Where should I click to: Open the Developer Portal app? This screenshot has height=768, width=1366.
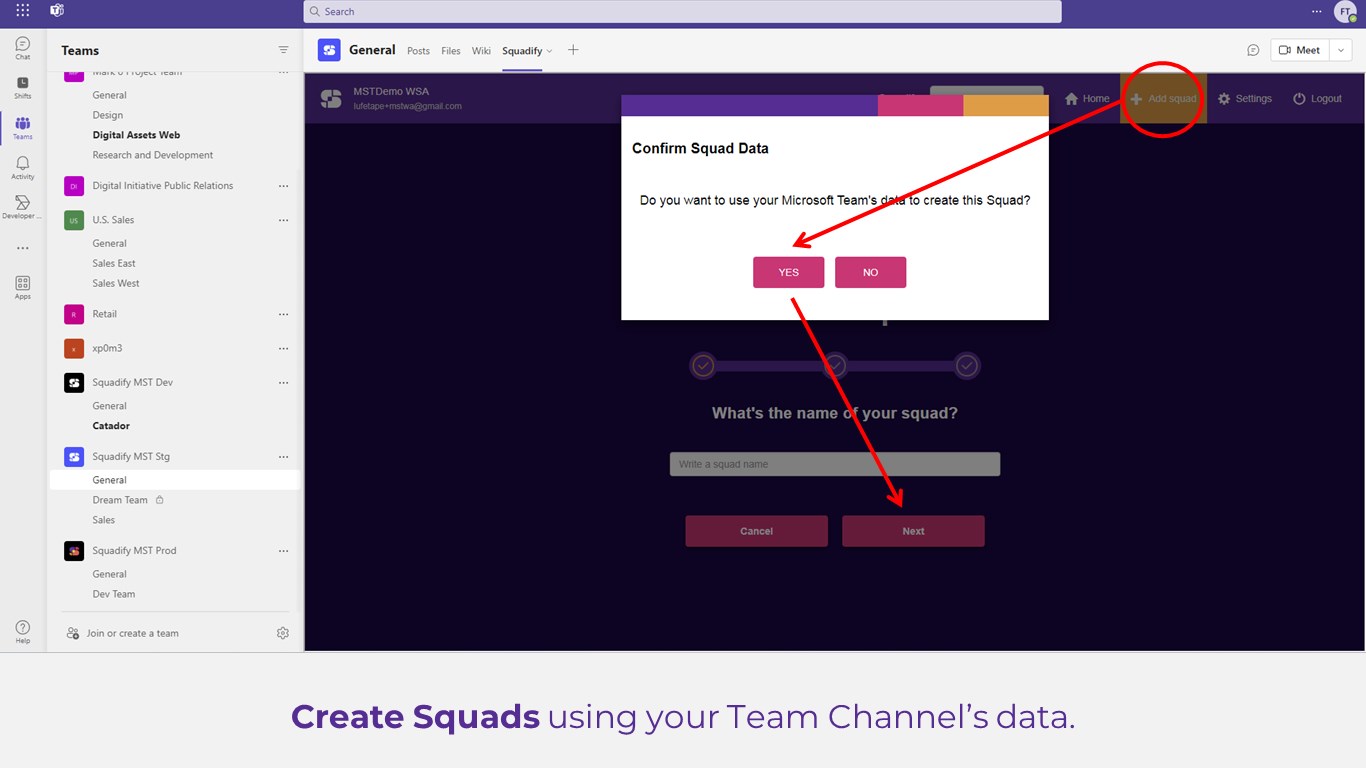click(22, 208)
